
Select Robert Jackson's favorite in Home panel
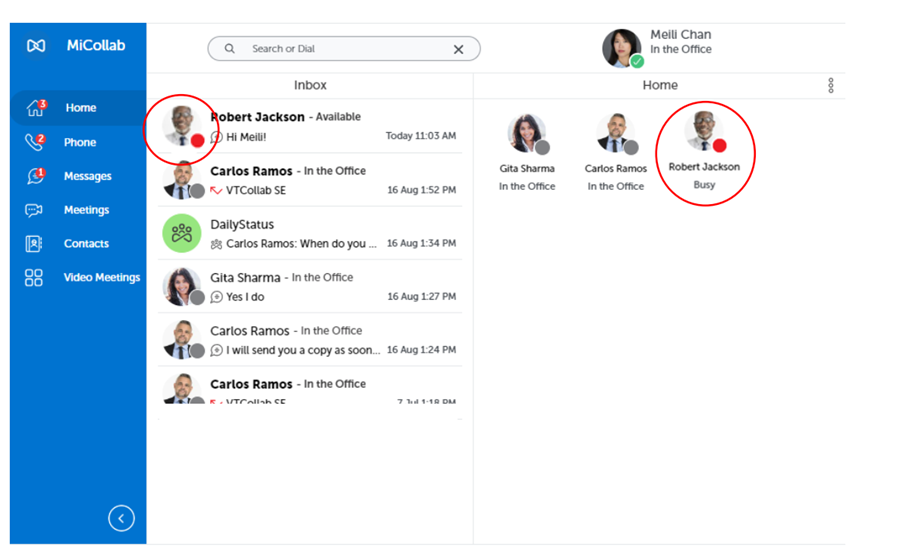tap(704, 151)
